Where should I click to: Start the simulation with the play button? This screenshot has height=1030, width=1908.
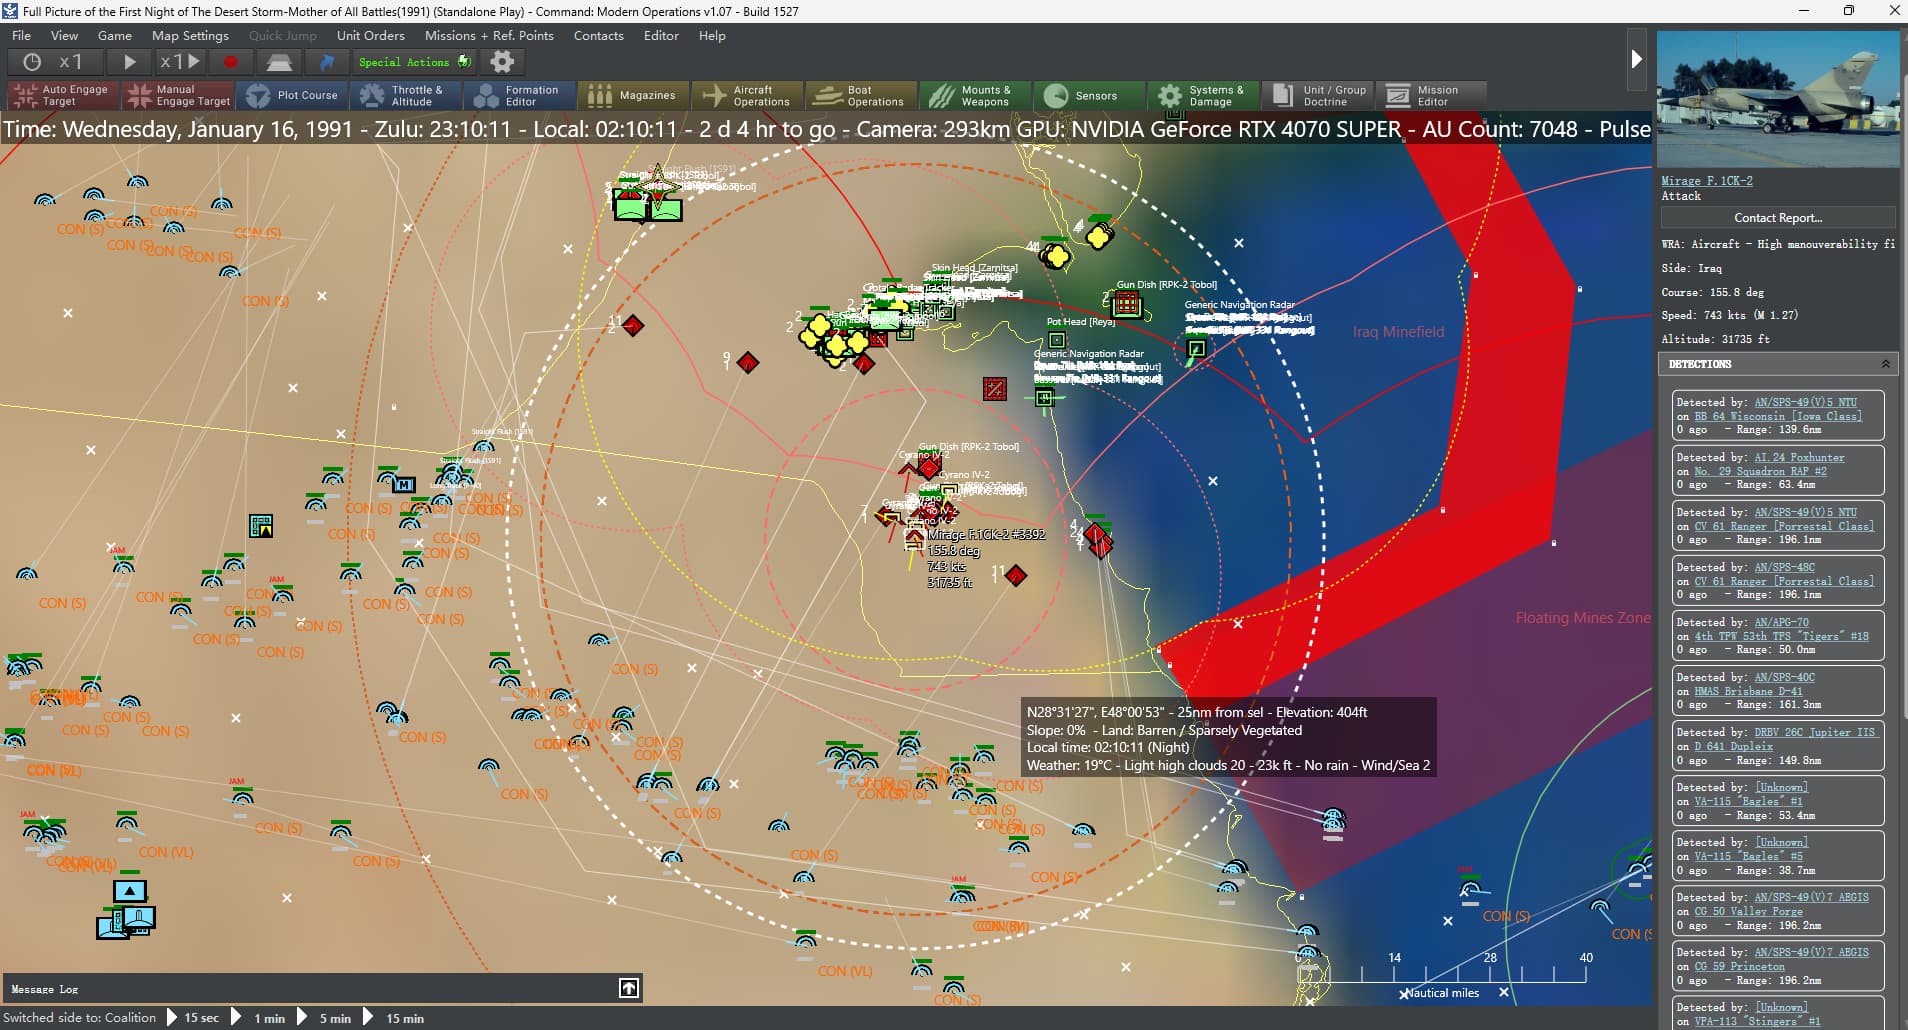129,62
